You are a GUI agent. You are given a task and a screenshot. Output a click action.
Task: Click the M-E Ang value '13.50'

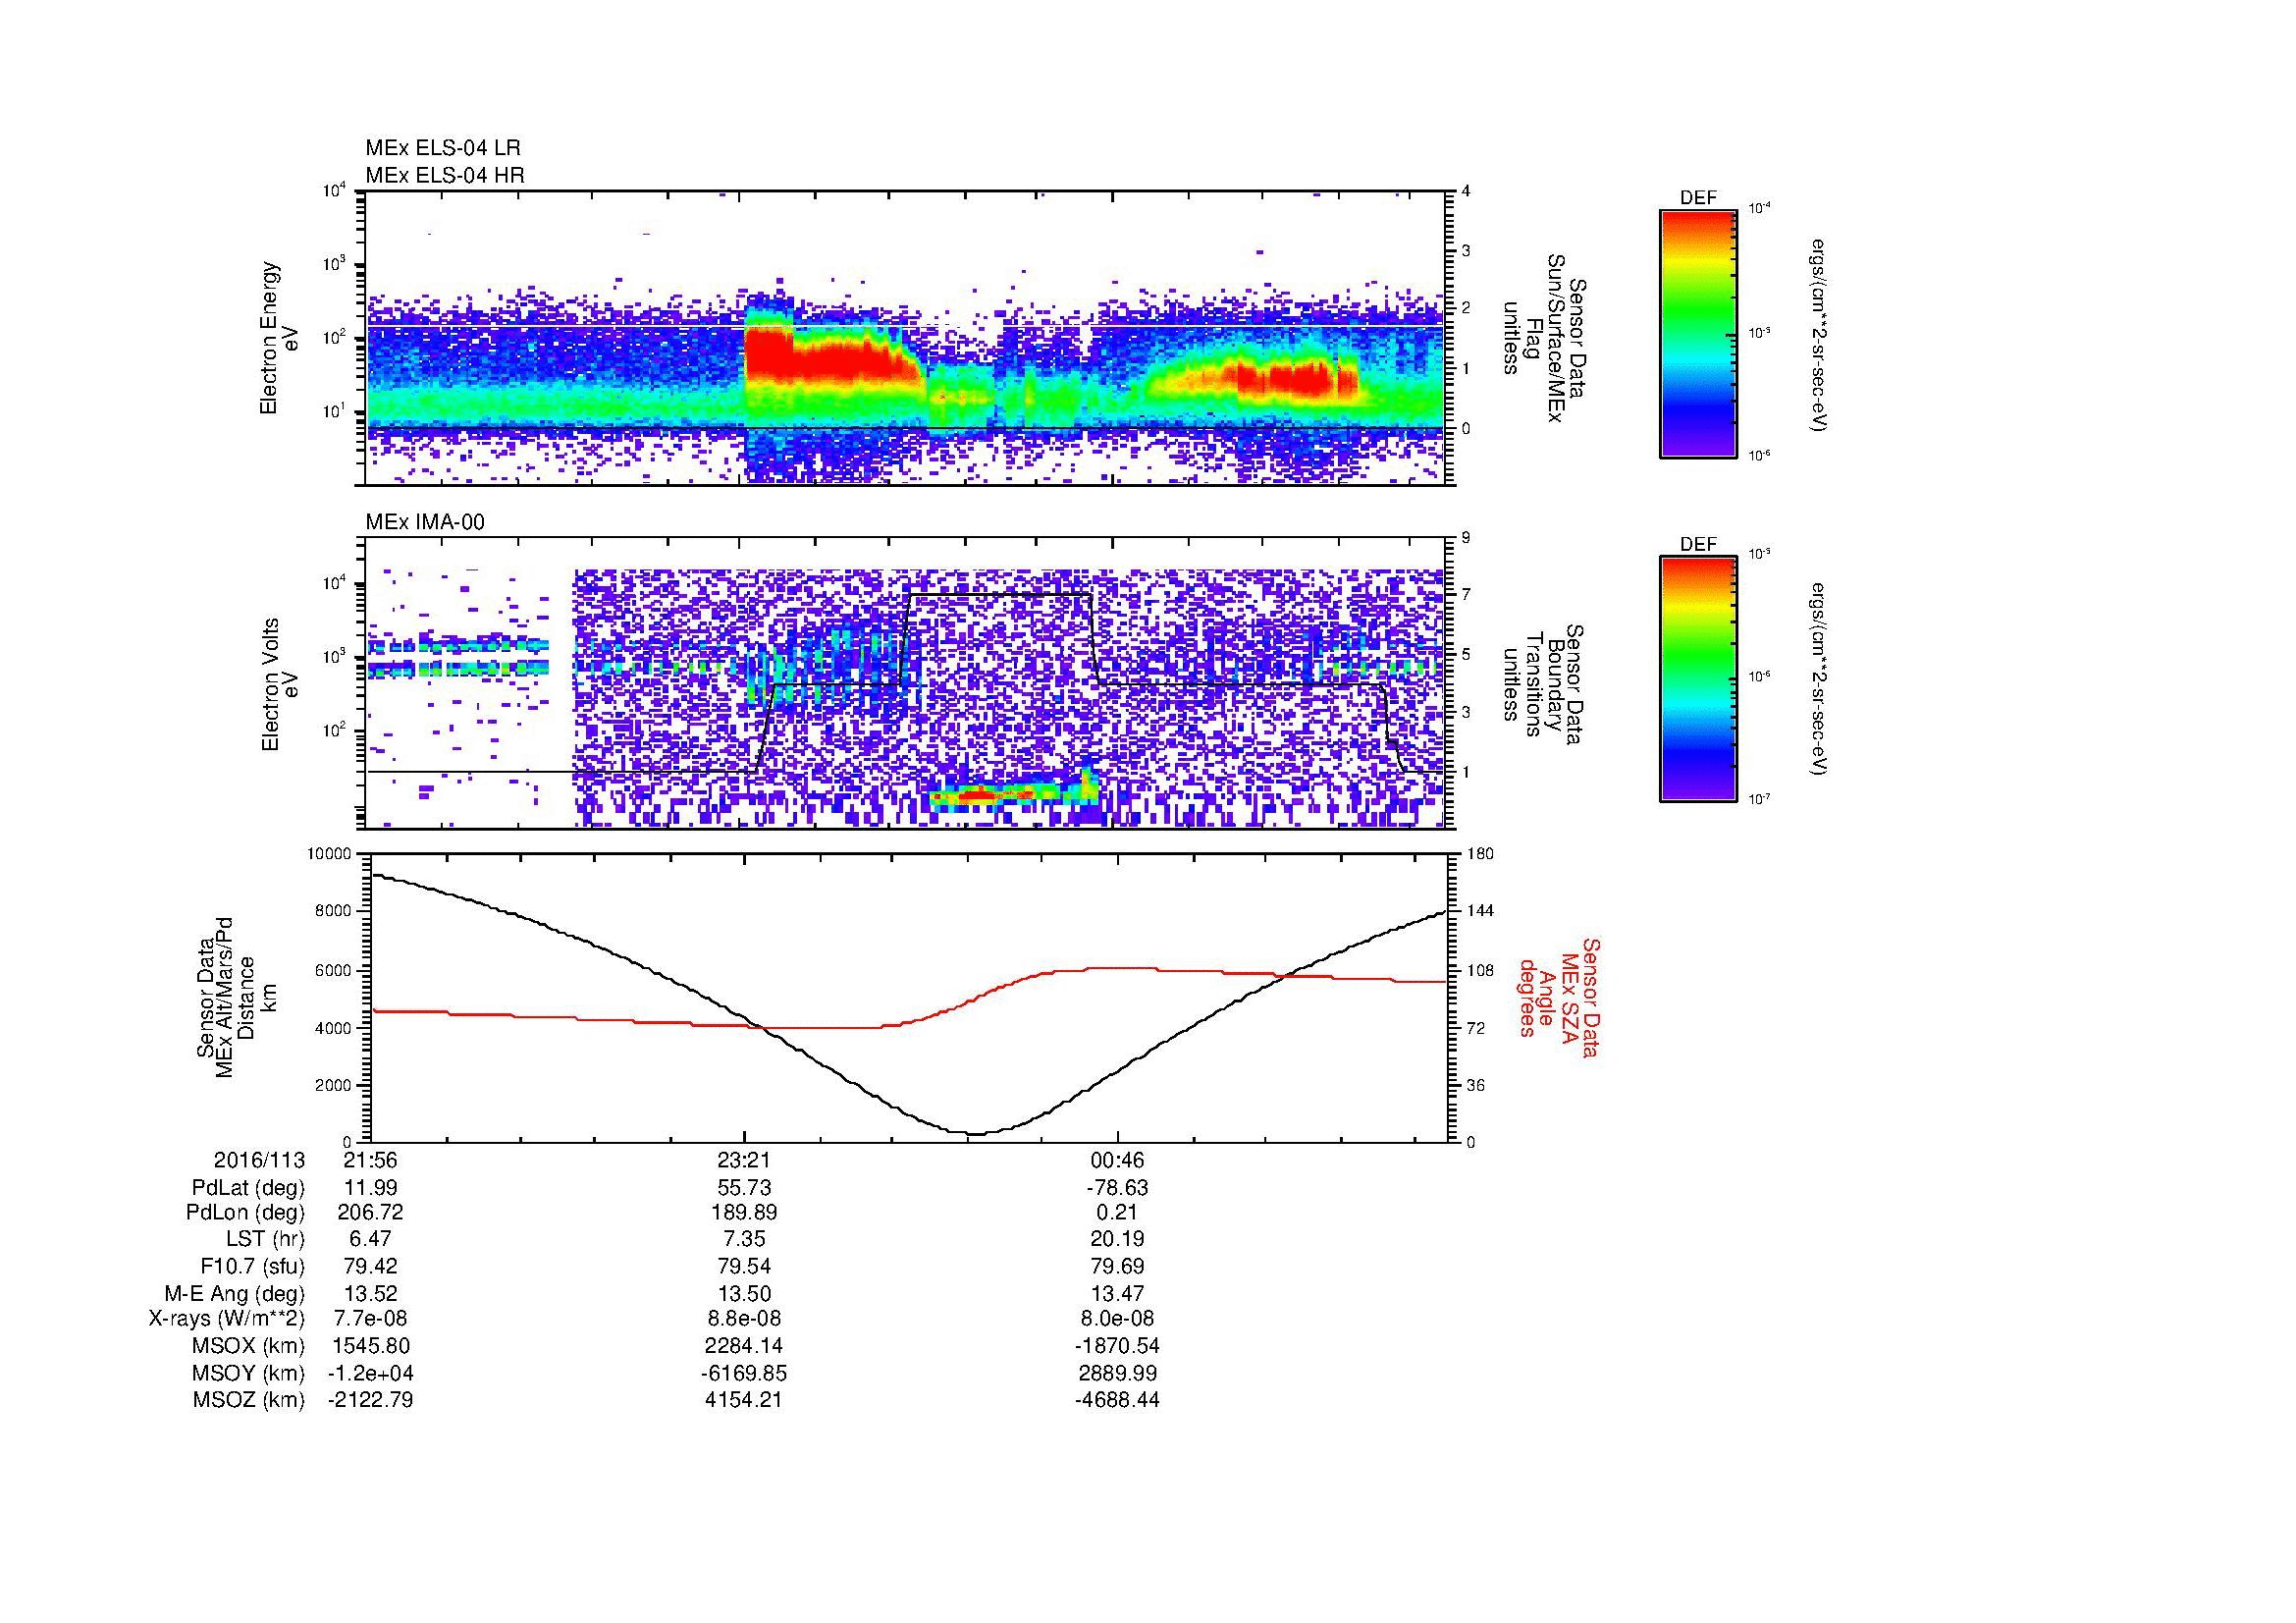pyautogui.click(x=744, y=1294)
